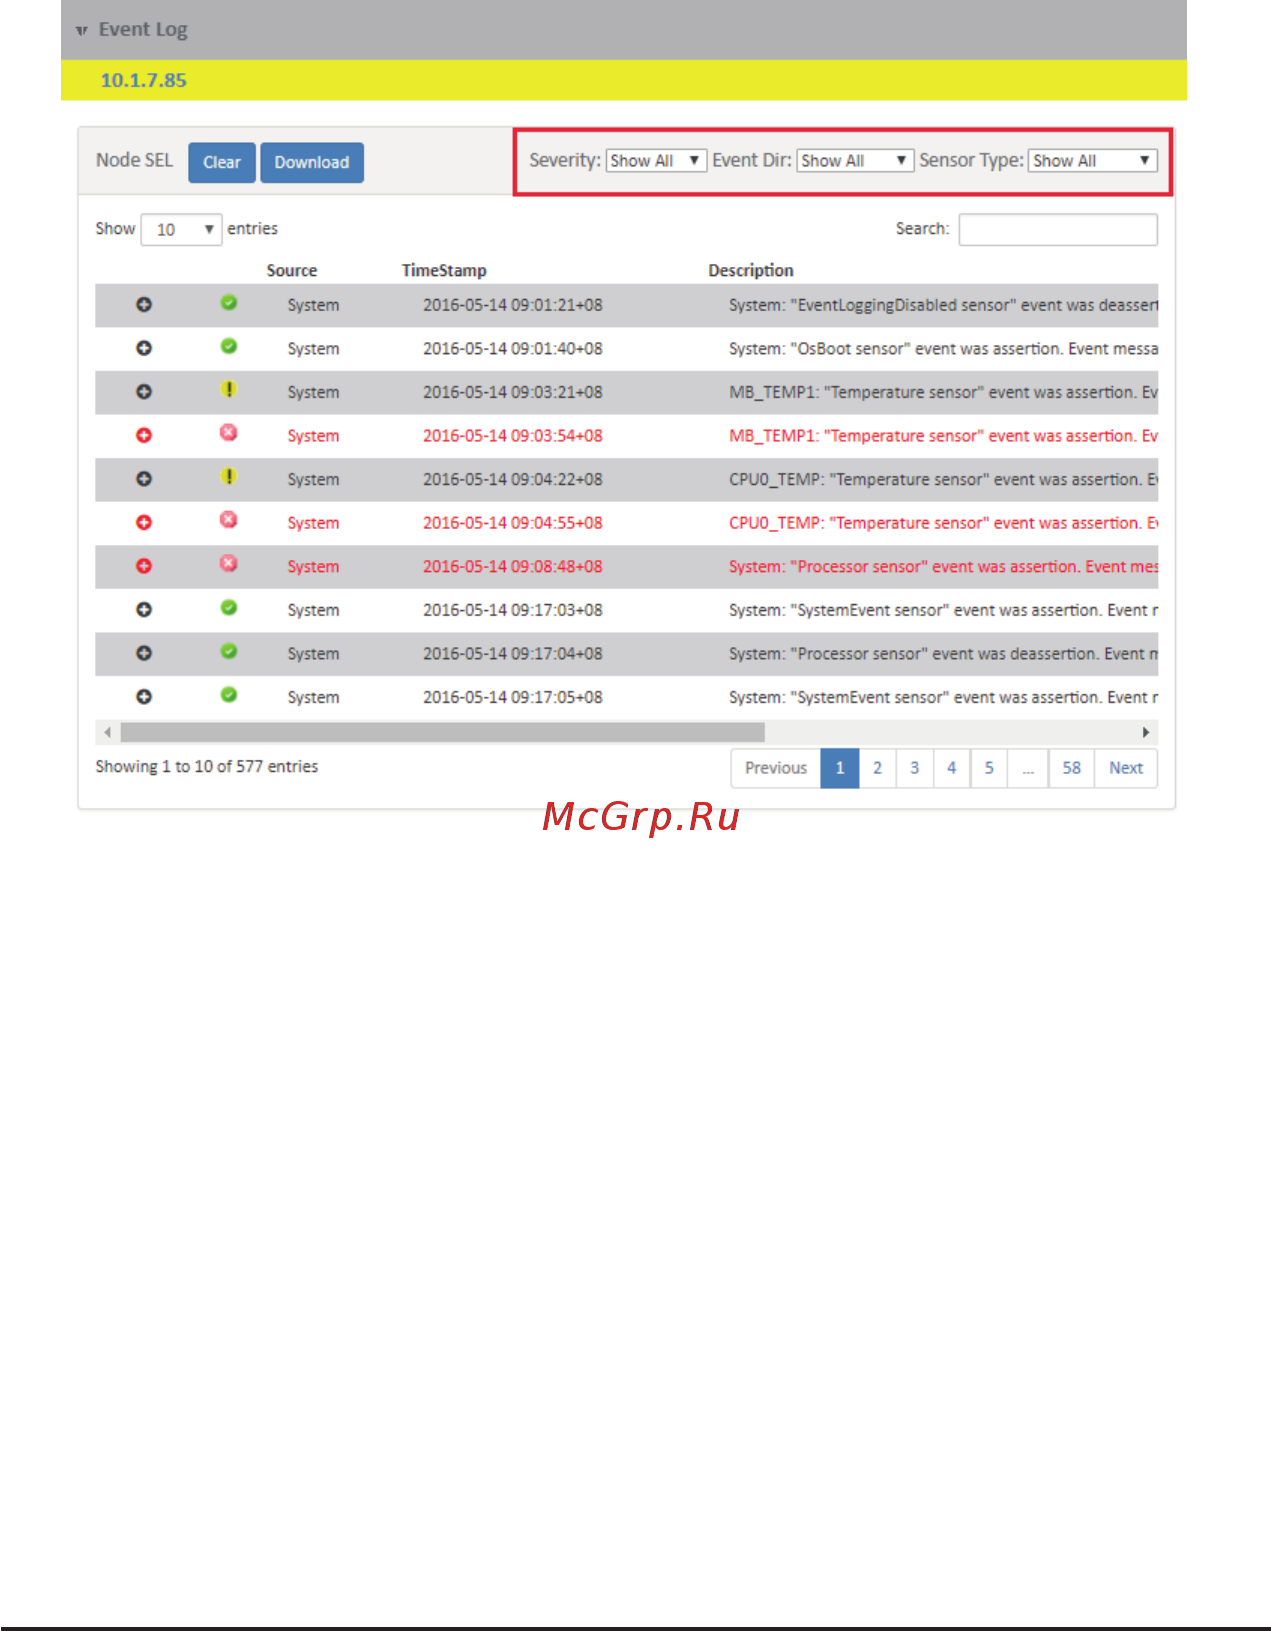Click red critical icon for 09:08:48 row
The height and width of the screenshot is (1631, 1271).
(229, 563)
